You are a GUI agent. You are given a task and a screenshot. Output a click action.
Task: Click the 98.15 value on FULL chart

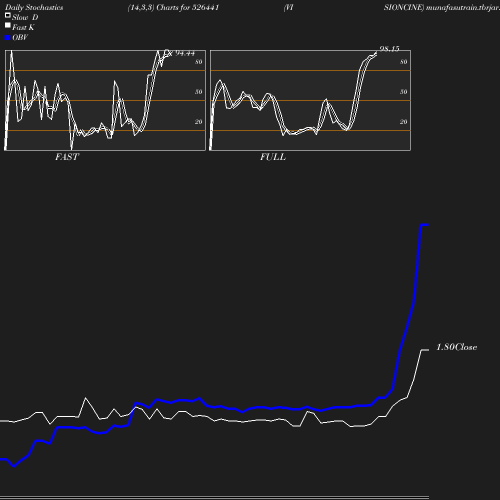[x=390, y=49]
